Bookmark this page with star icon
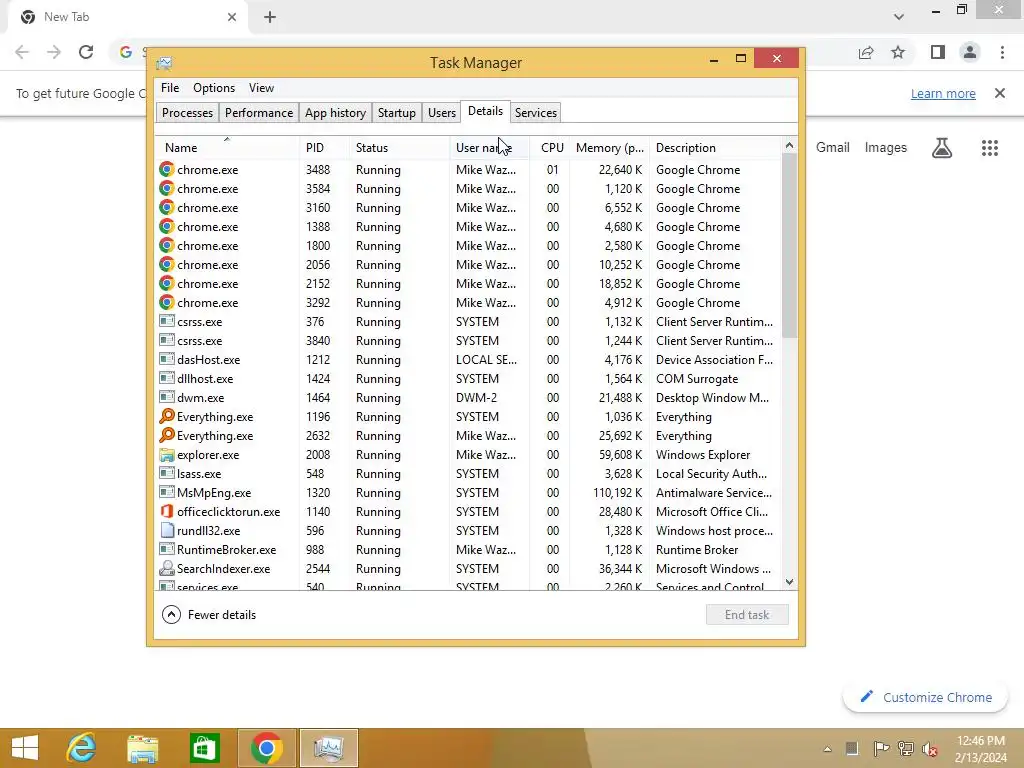Viewport: 1024px width, 768px height. tap(898, 52)
